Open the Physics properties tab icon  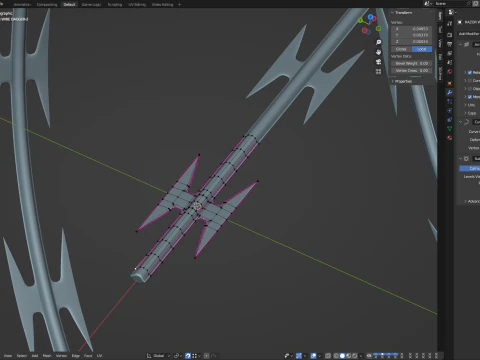(449, 110)
